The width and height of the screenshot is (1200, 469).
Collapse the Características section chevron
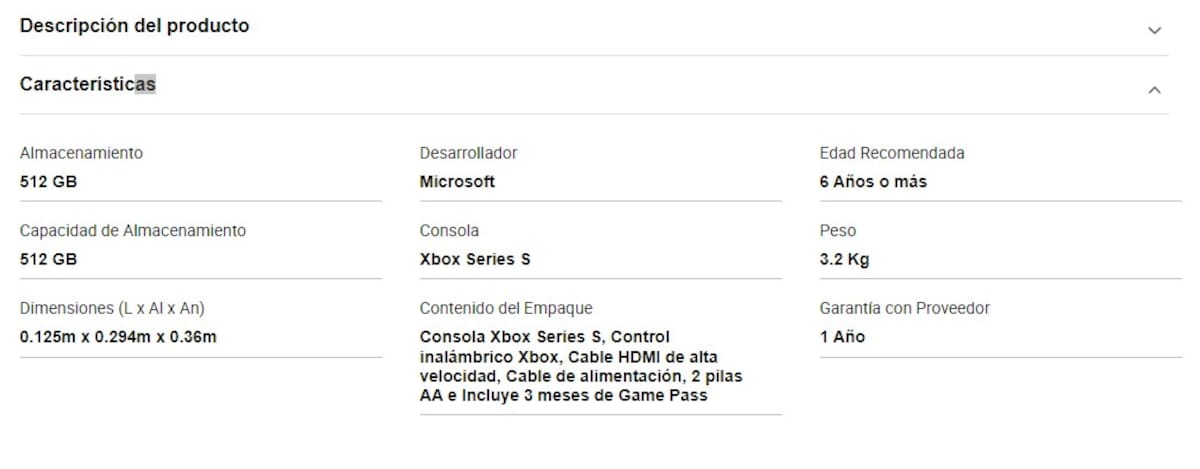click(1154, 90)
